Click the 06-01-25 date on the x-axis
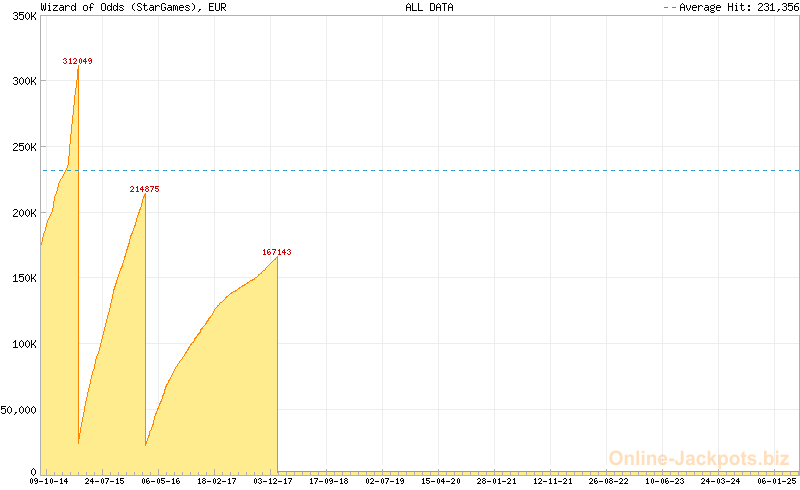Screen dimensions: 800x490 click(x=777, y=481)
